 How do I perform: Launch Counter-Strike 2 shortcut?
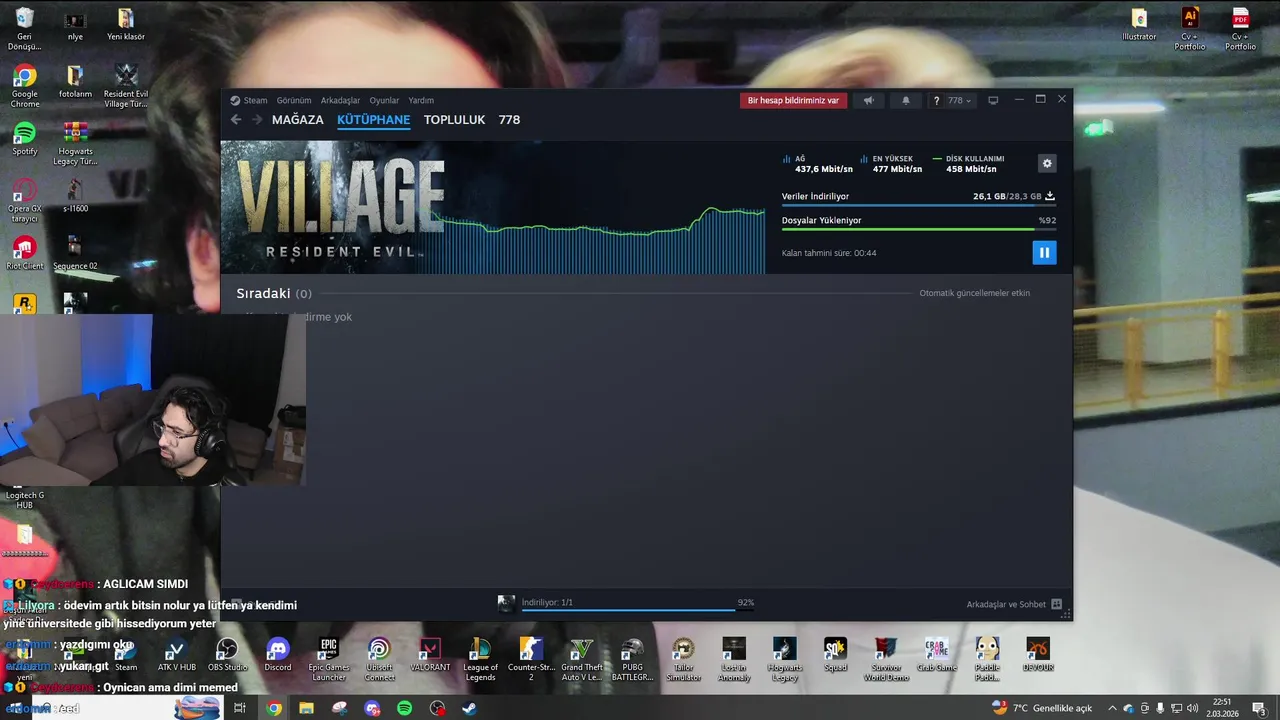(x=531, y=660)
